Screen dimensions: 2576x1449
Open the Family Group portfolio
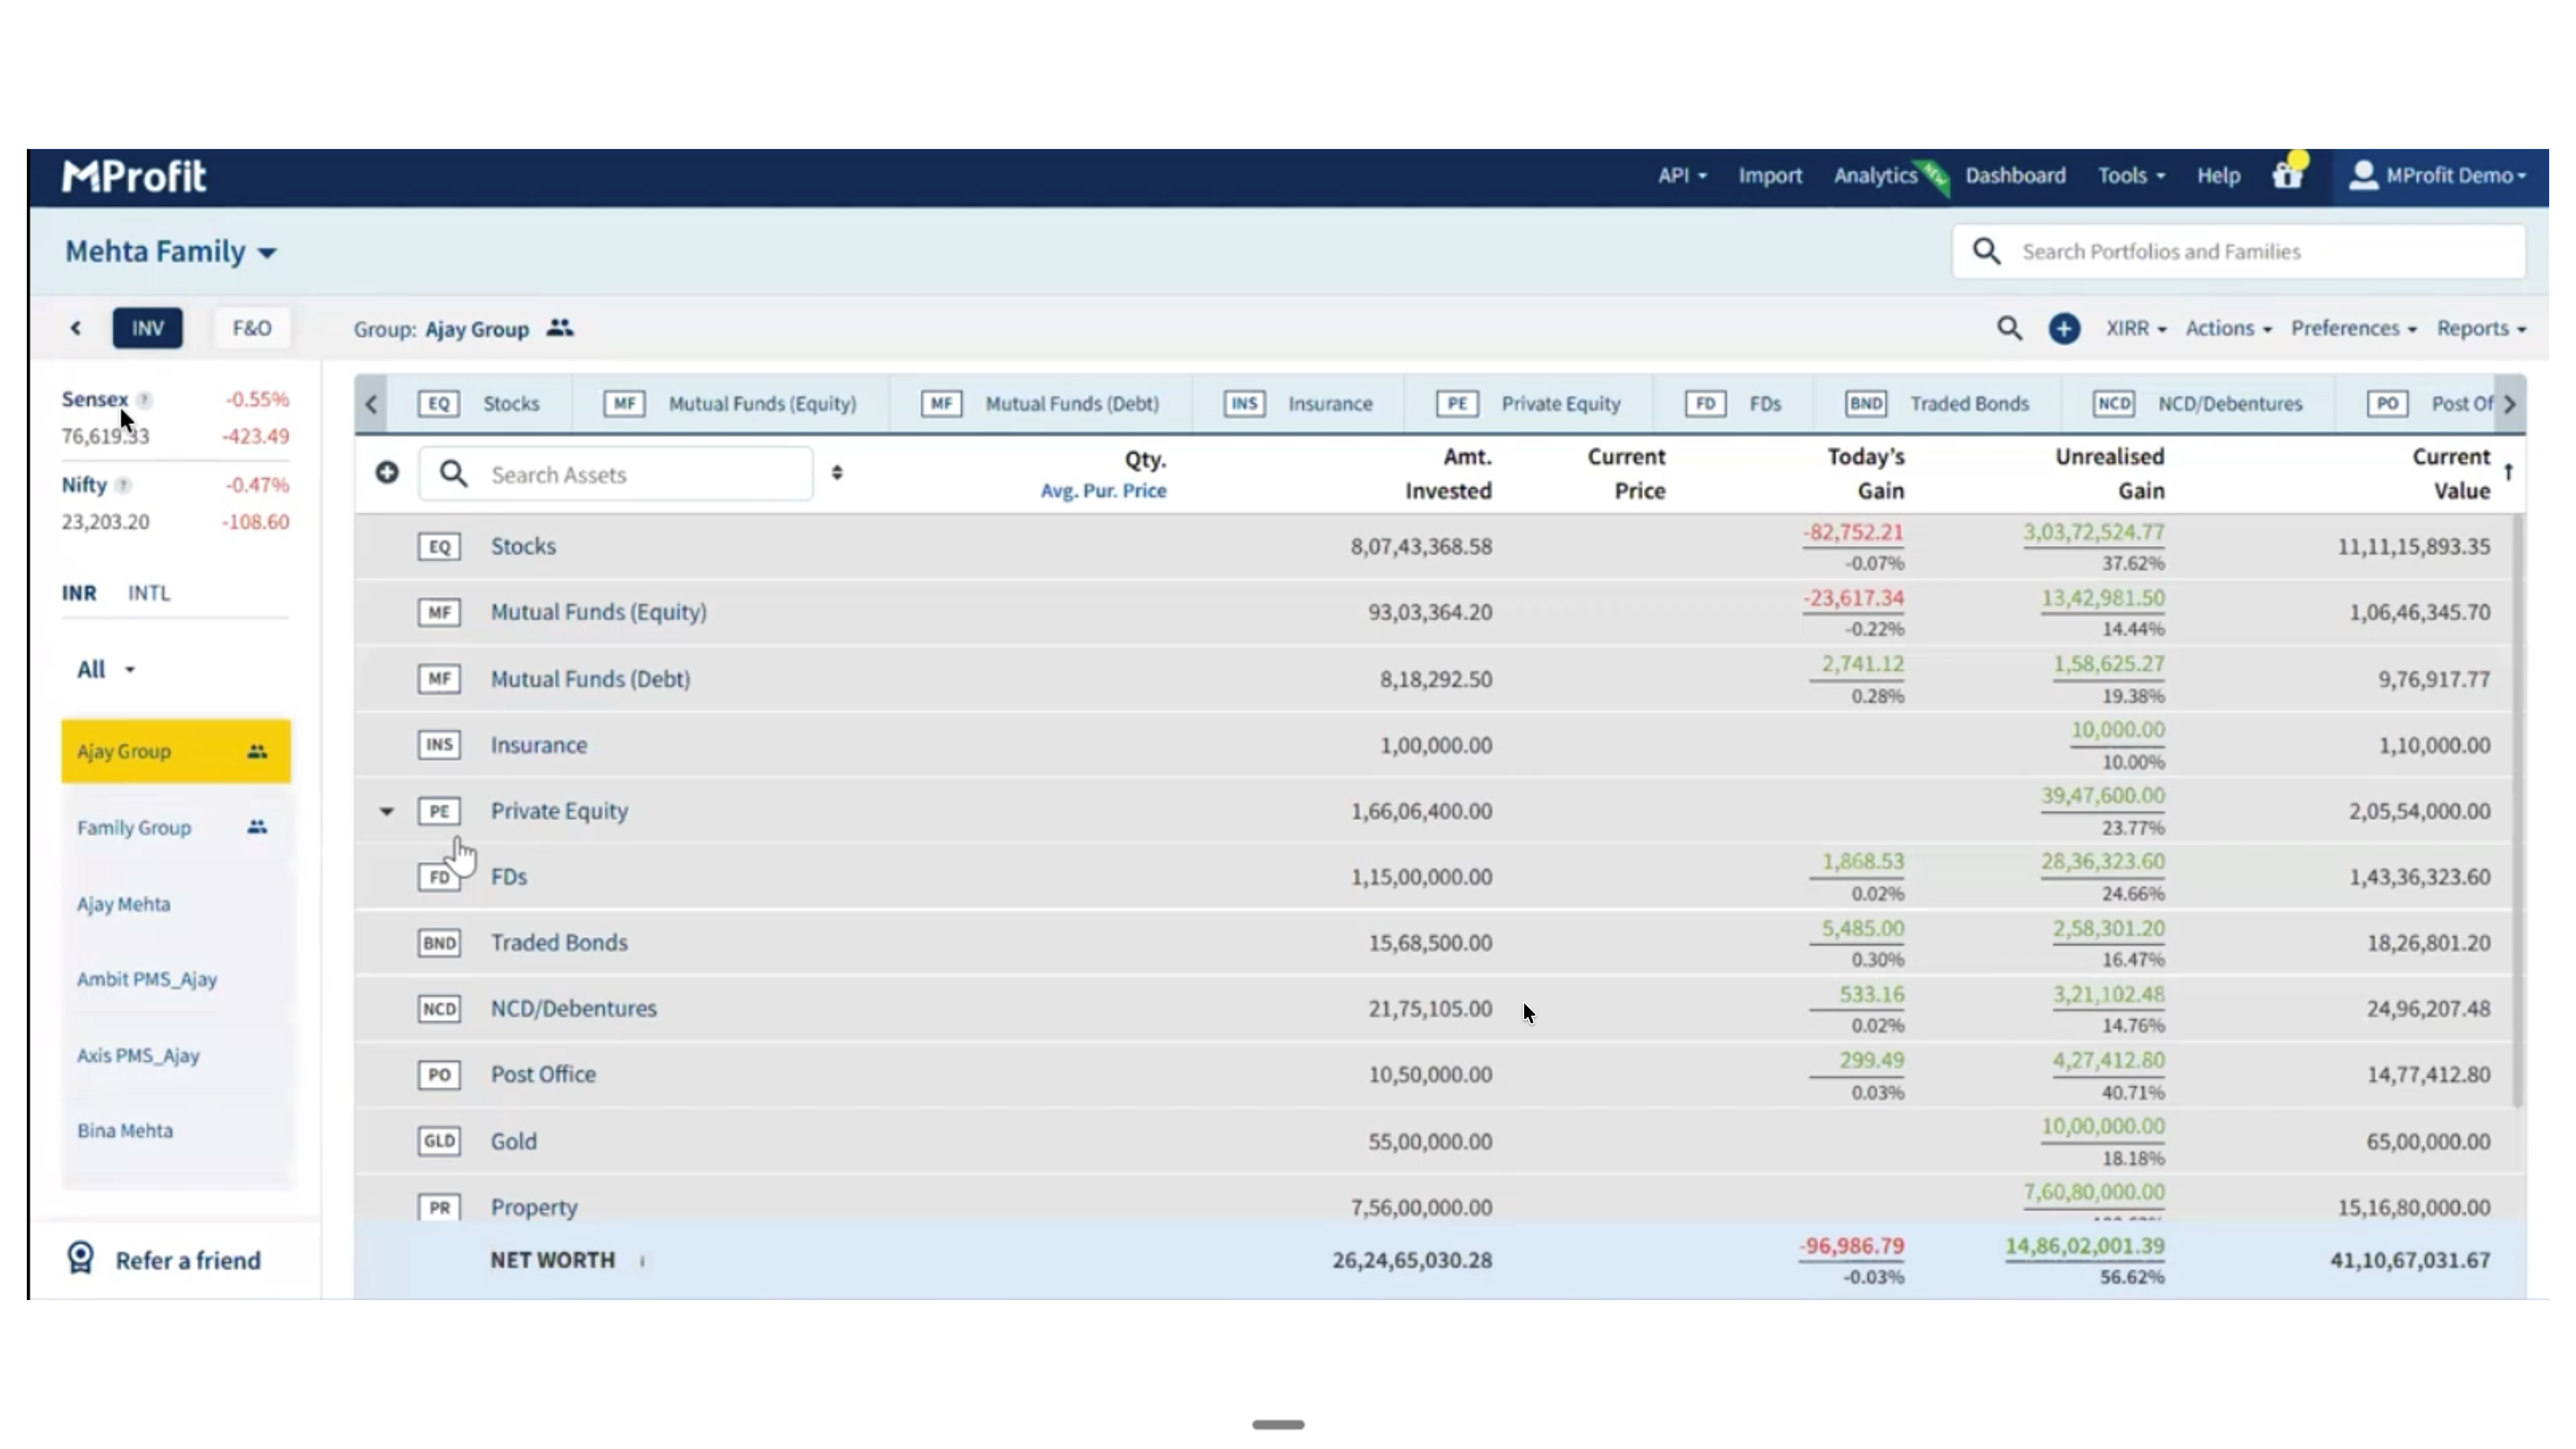(134, 828)
